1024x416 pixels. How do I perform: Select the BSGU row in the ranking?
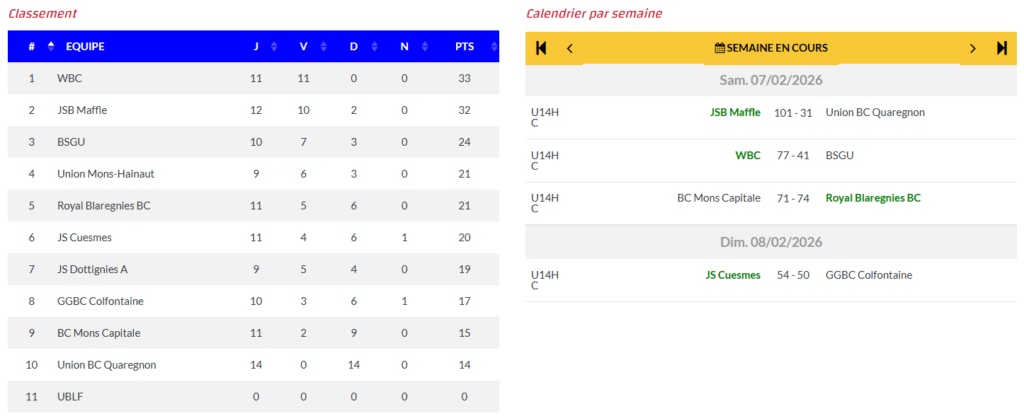(x=252, y=142)
